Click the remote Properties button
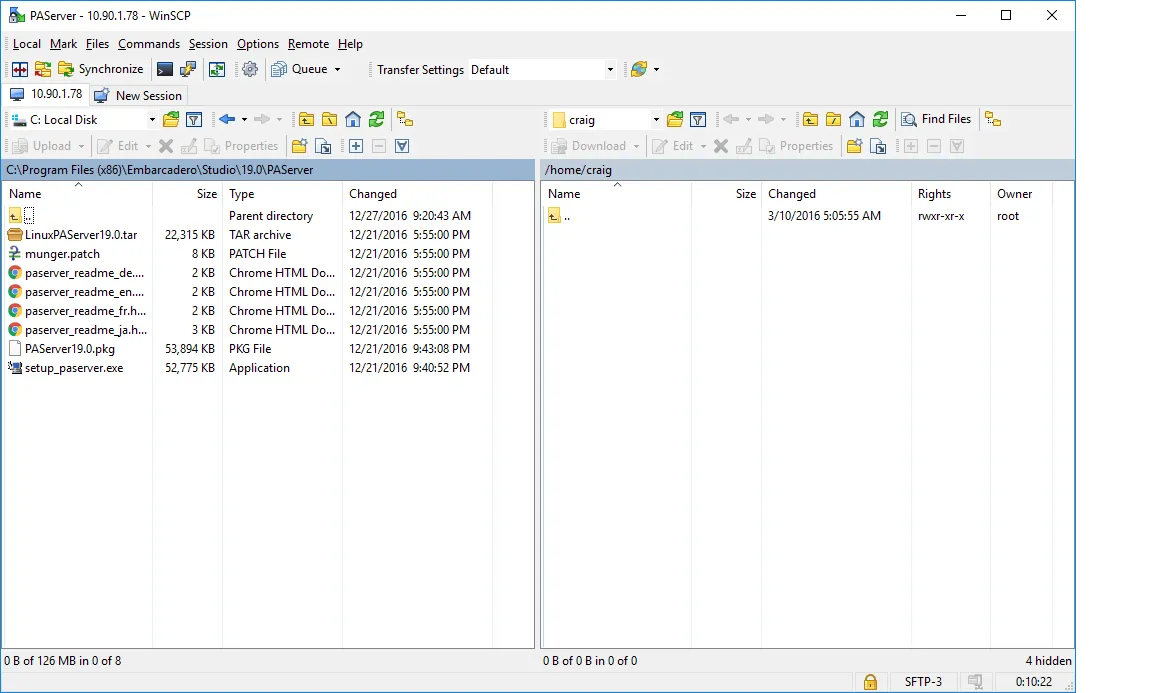Screen dimensions: 1152x693 pyautogui.click(x=796, y=146)
